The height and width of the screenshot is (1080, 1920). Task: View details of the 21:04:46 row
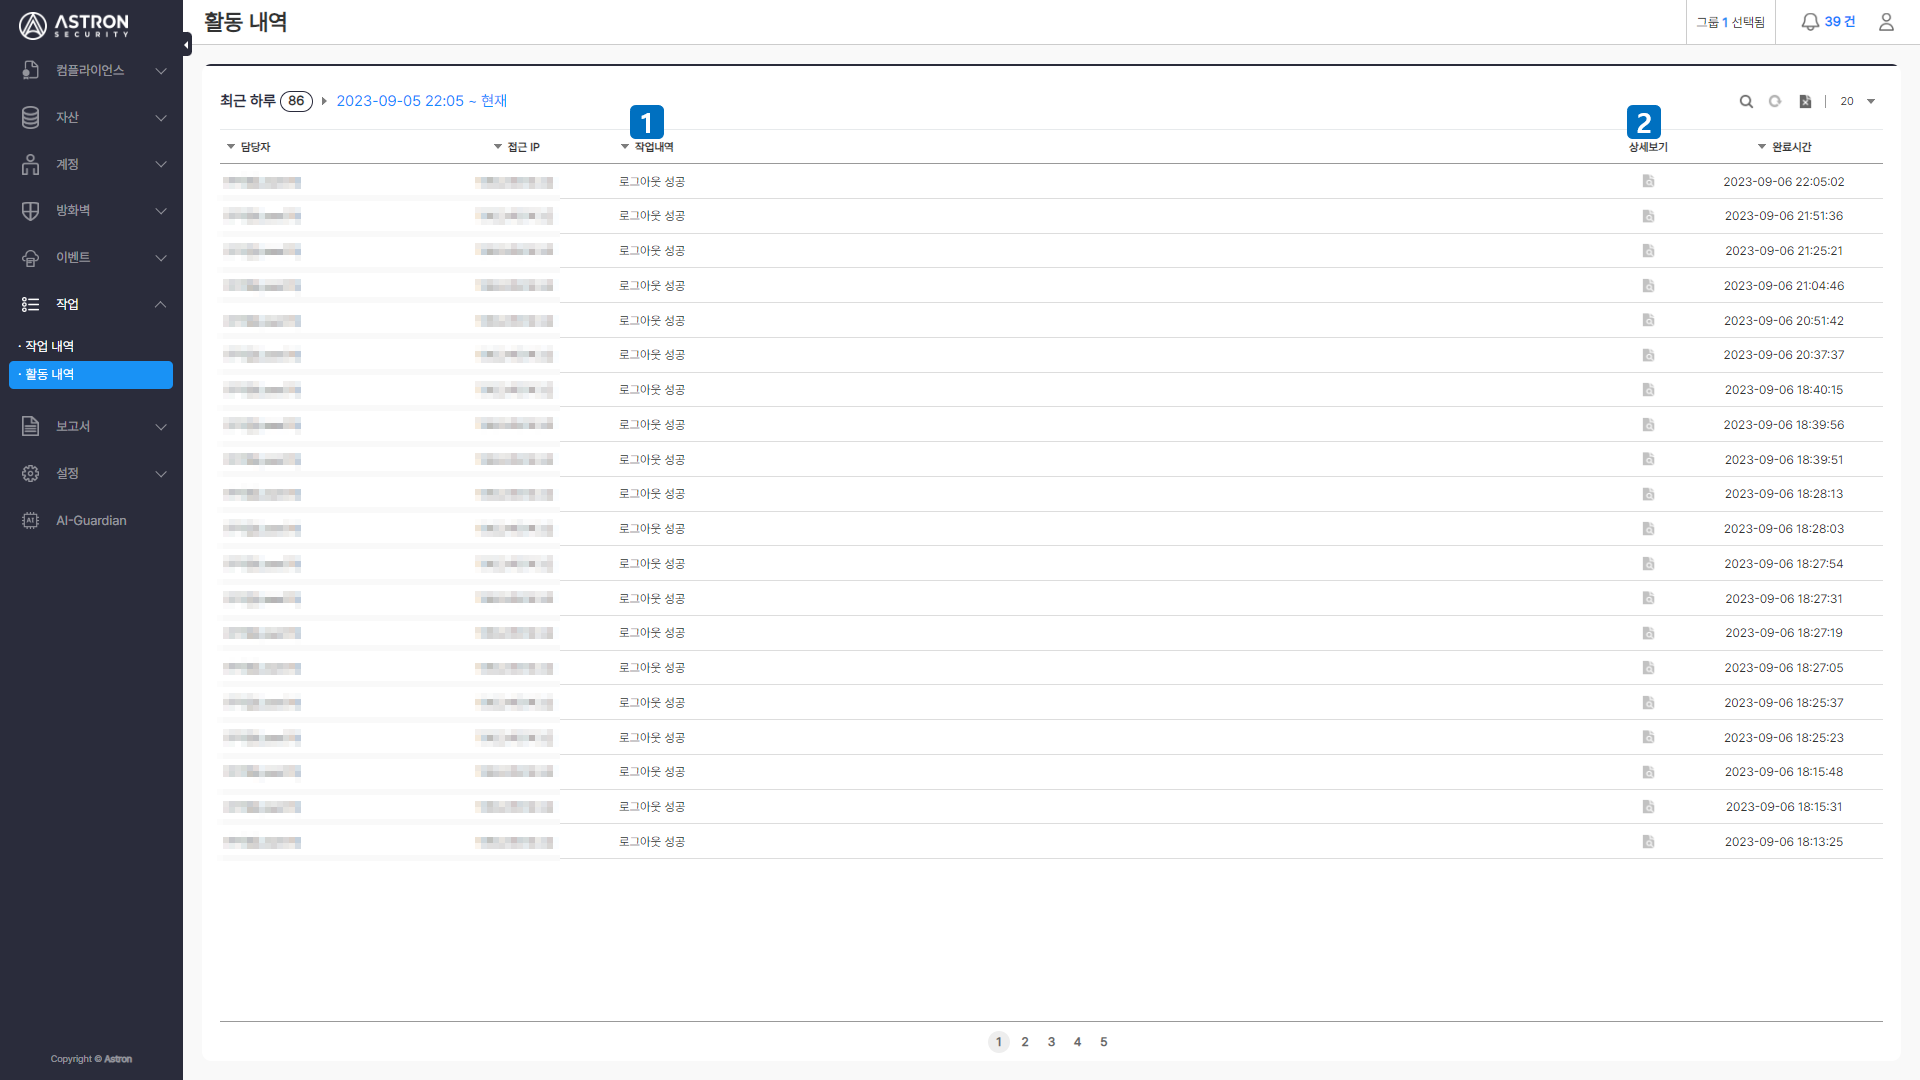(1648, 286)
